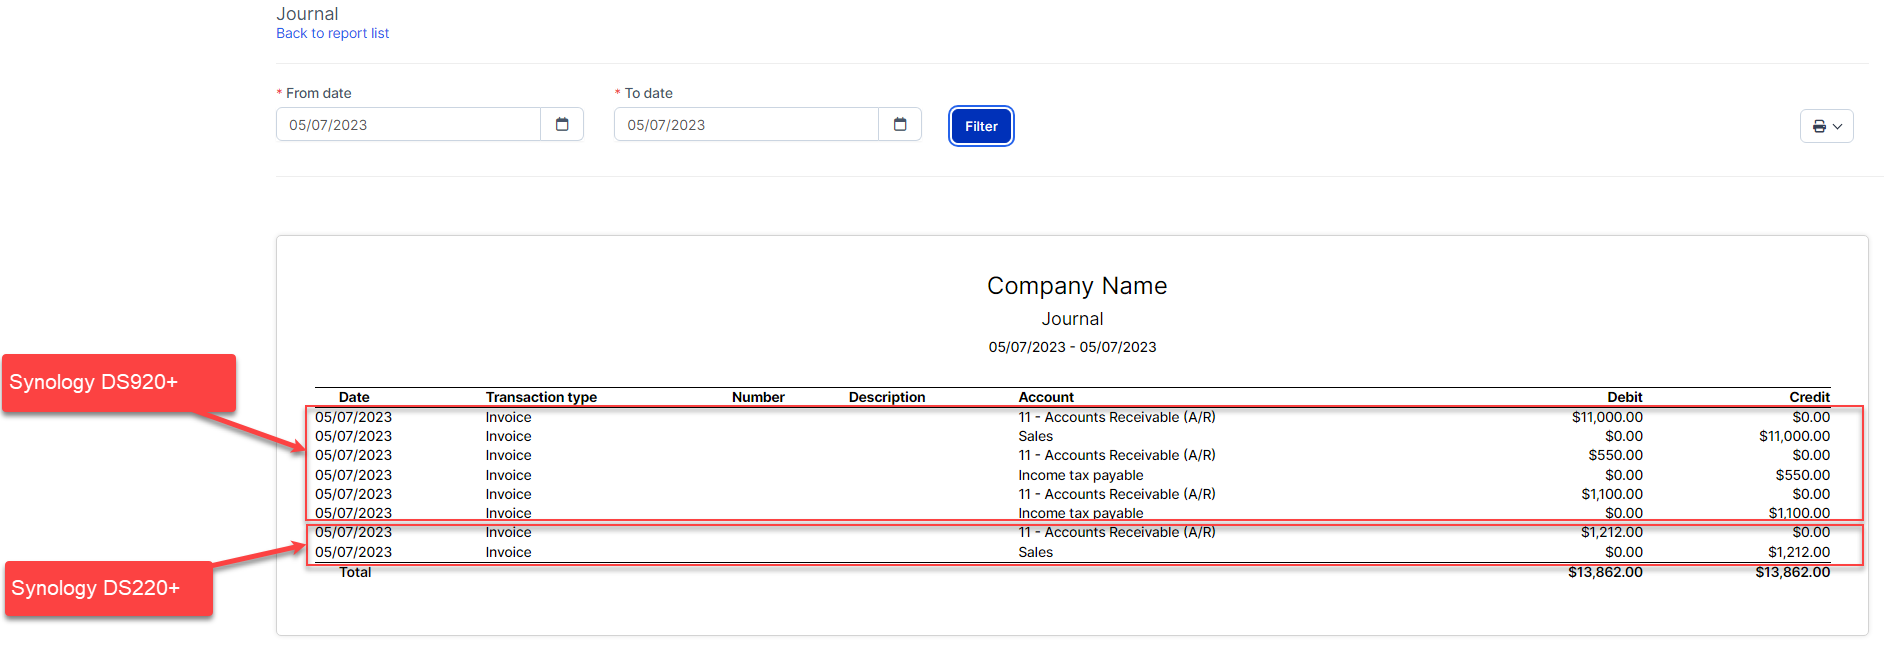
Task: Click the $13,862.00 total debit amount
Action: [1605, 572]
